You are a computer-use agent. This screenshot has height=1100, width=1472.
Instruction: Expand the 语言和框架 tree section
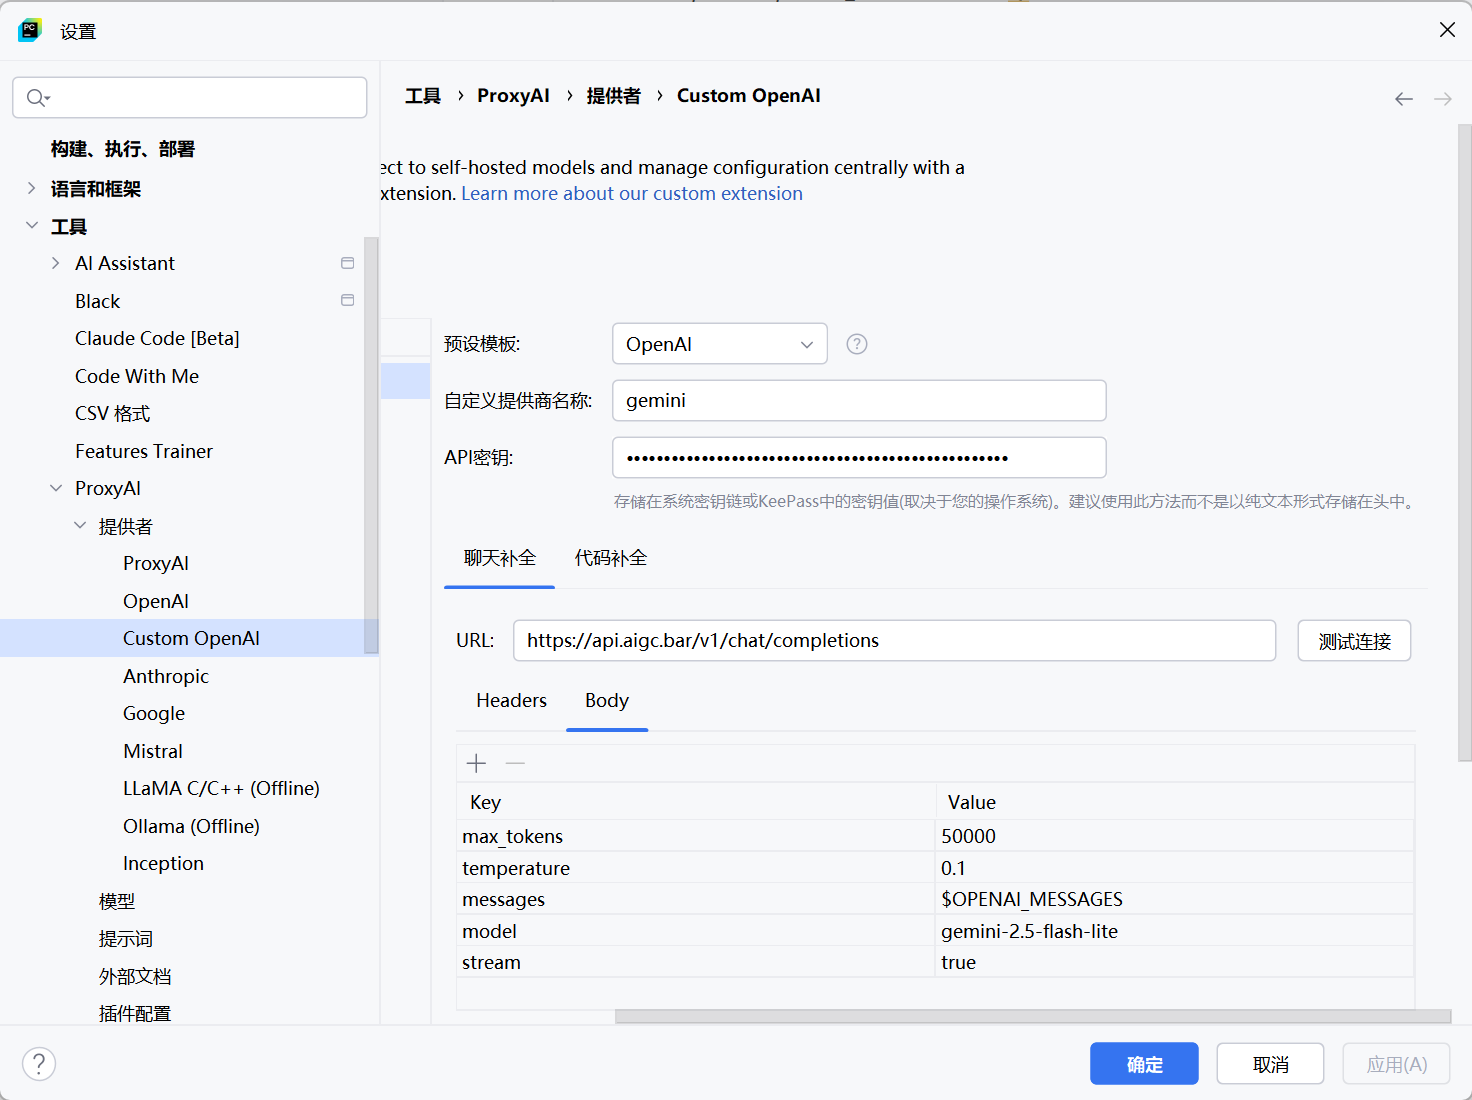pyautogui.click(x=31, y=188)
